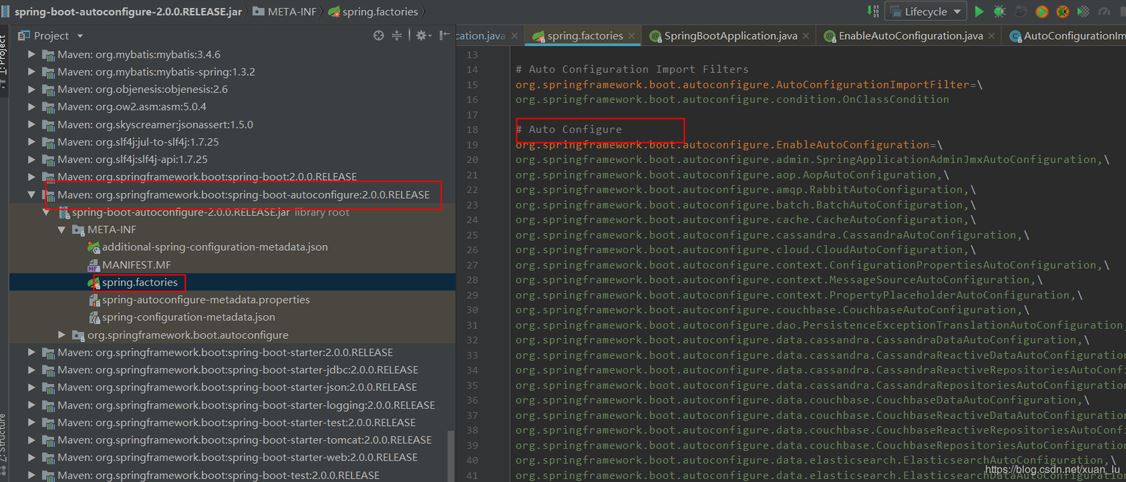Click the Build Project icon
The height and width of the screenshot is (482, 1126).
click(874, 12)
